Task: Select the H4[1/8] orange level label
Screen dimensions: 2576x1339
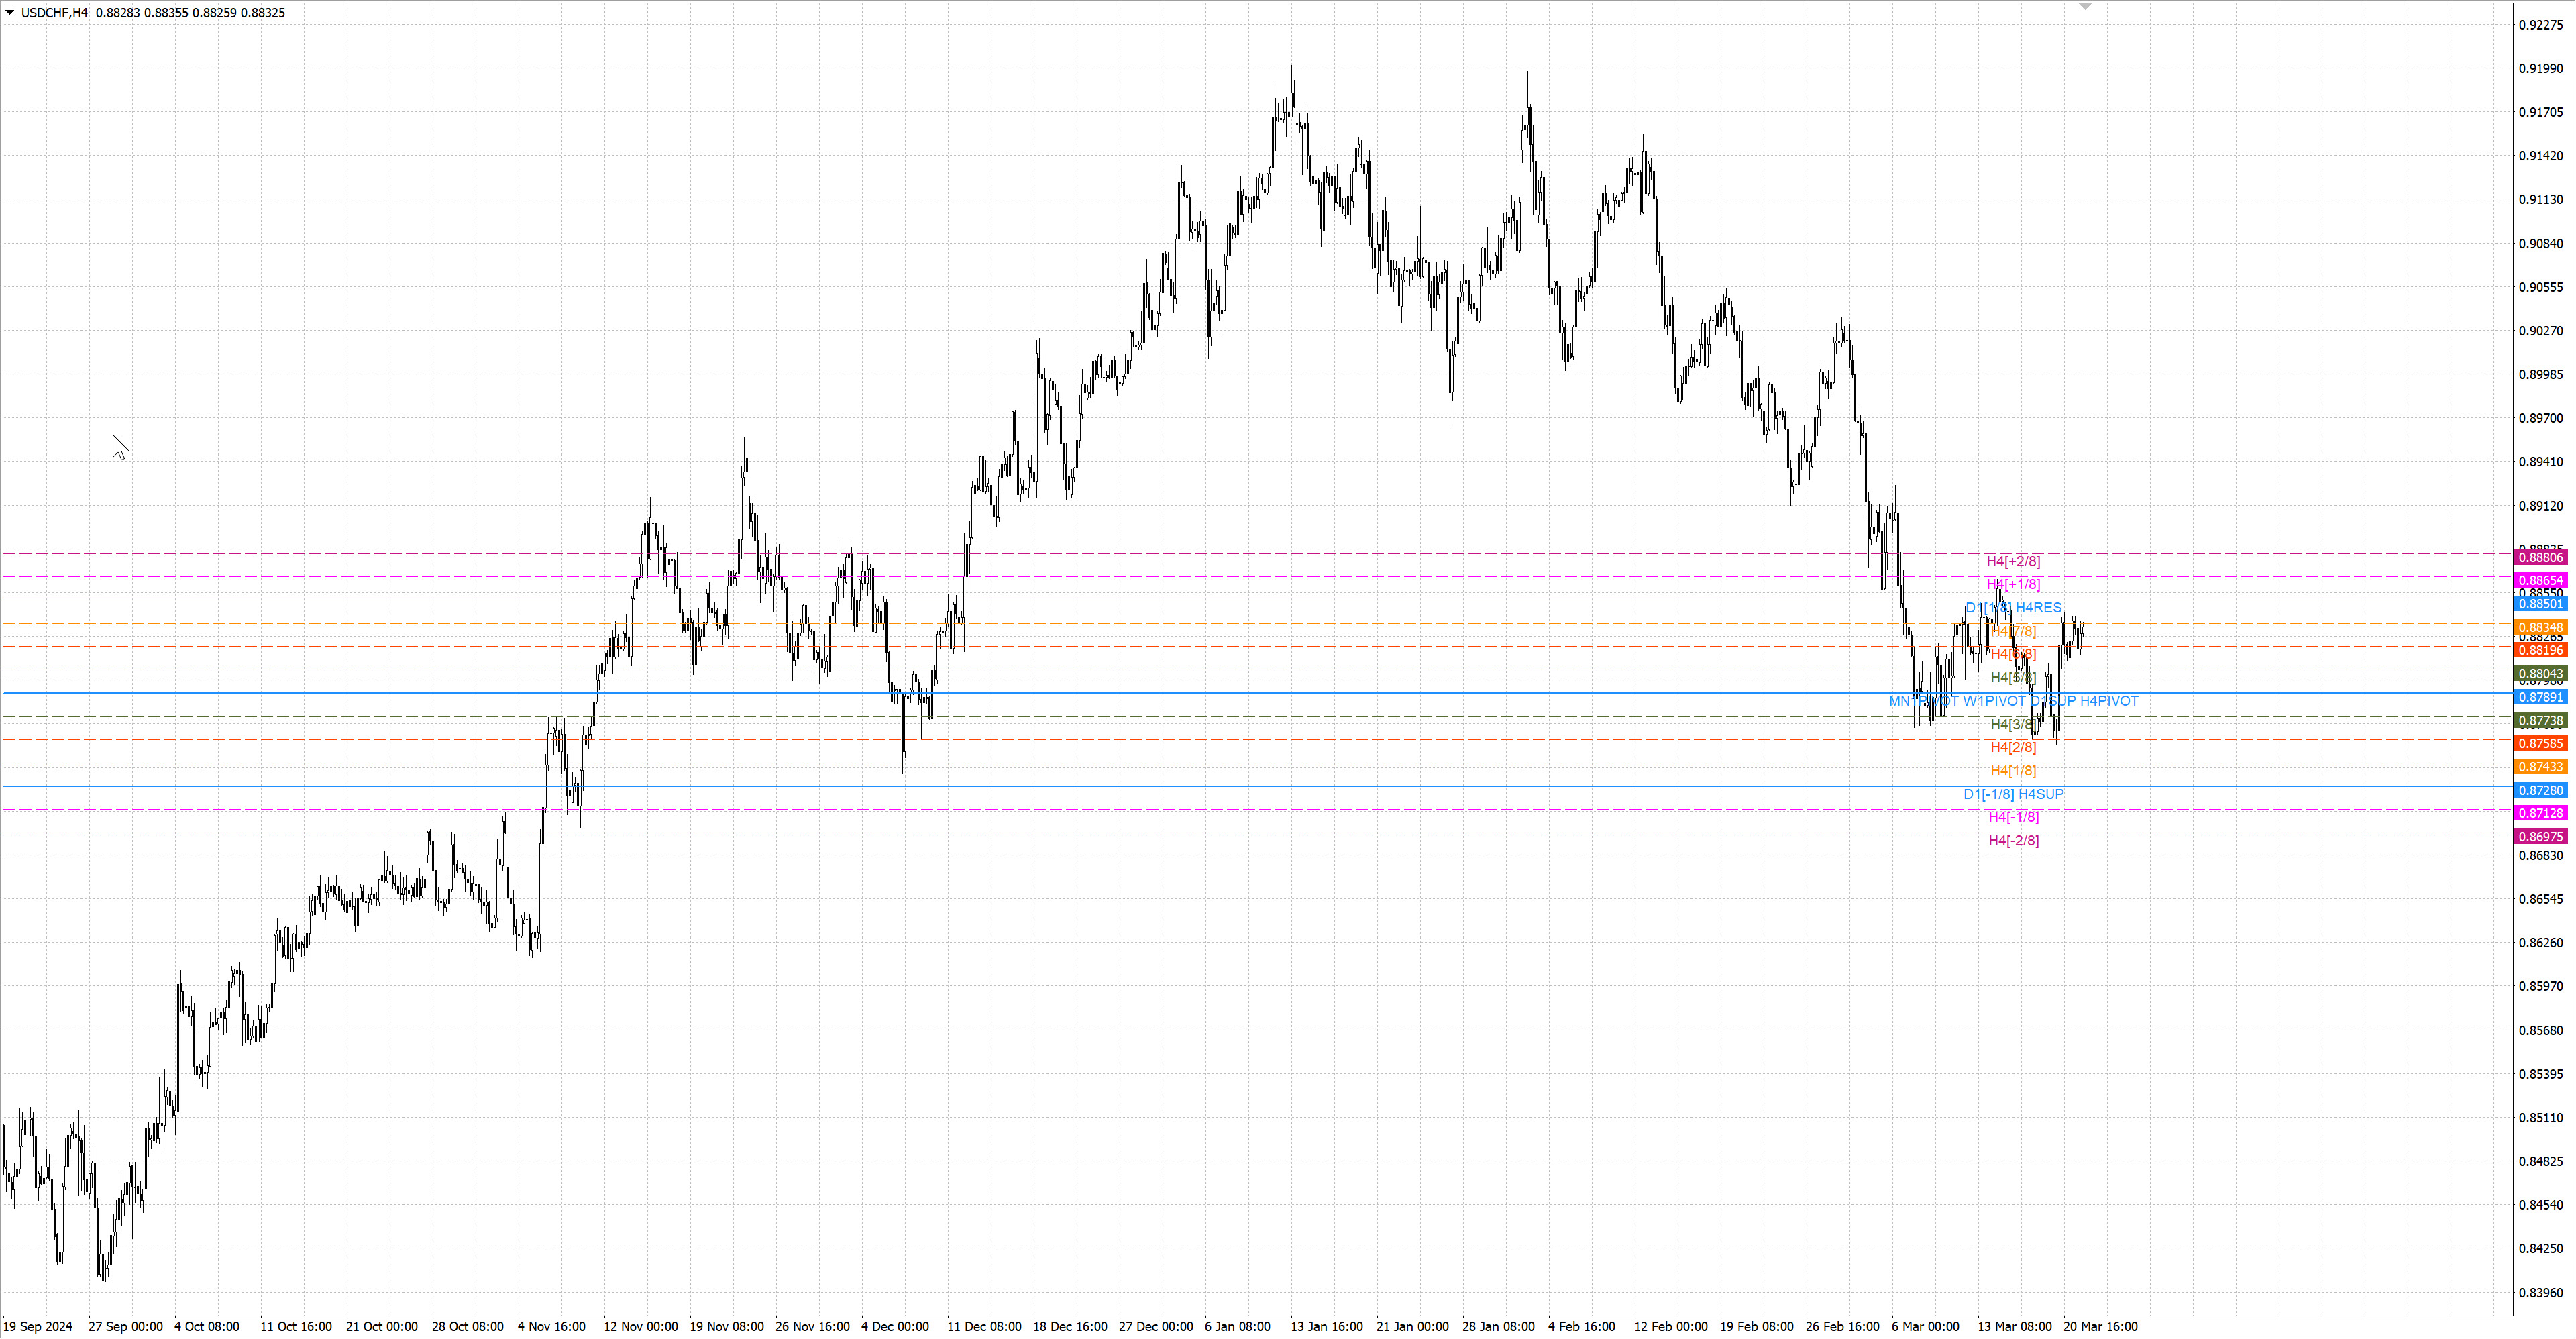Action: (2013, 770)
